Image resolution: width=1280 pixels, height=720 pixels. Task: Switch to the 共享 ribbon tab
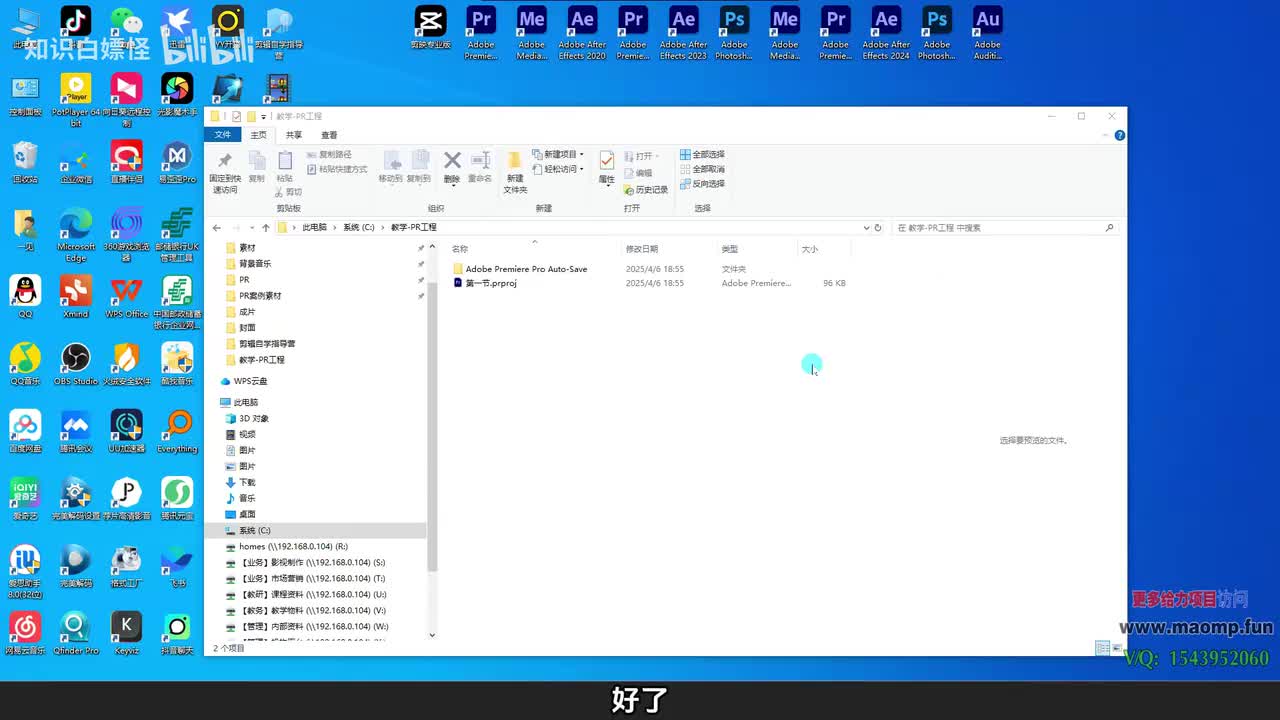point(294,135)
